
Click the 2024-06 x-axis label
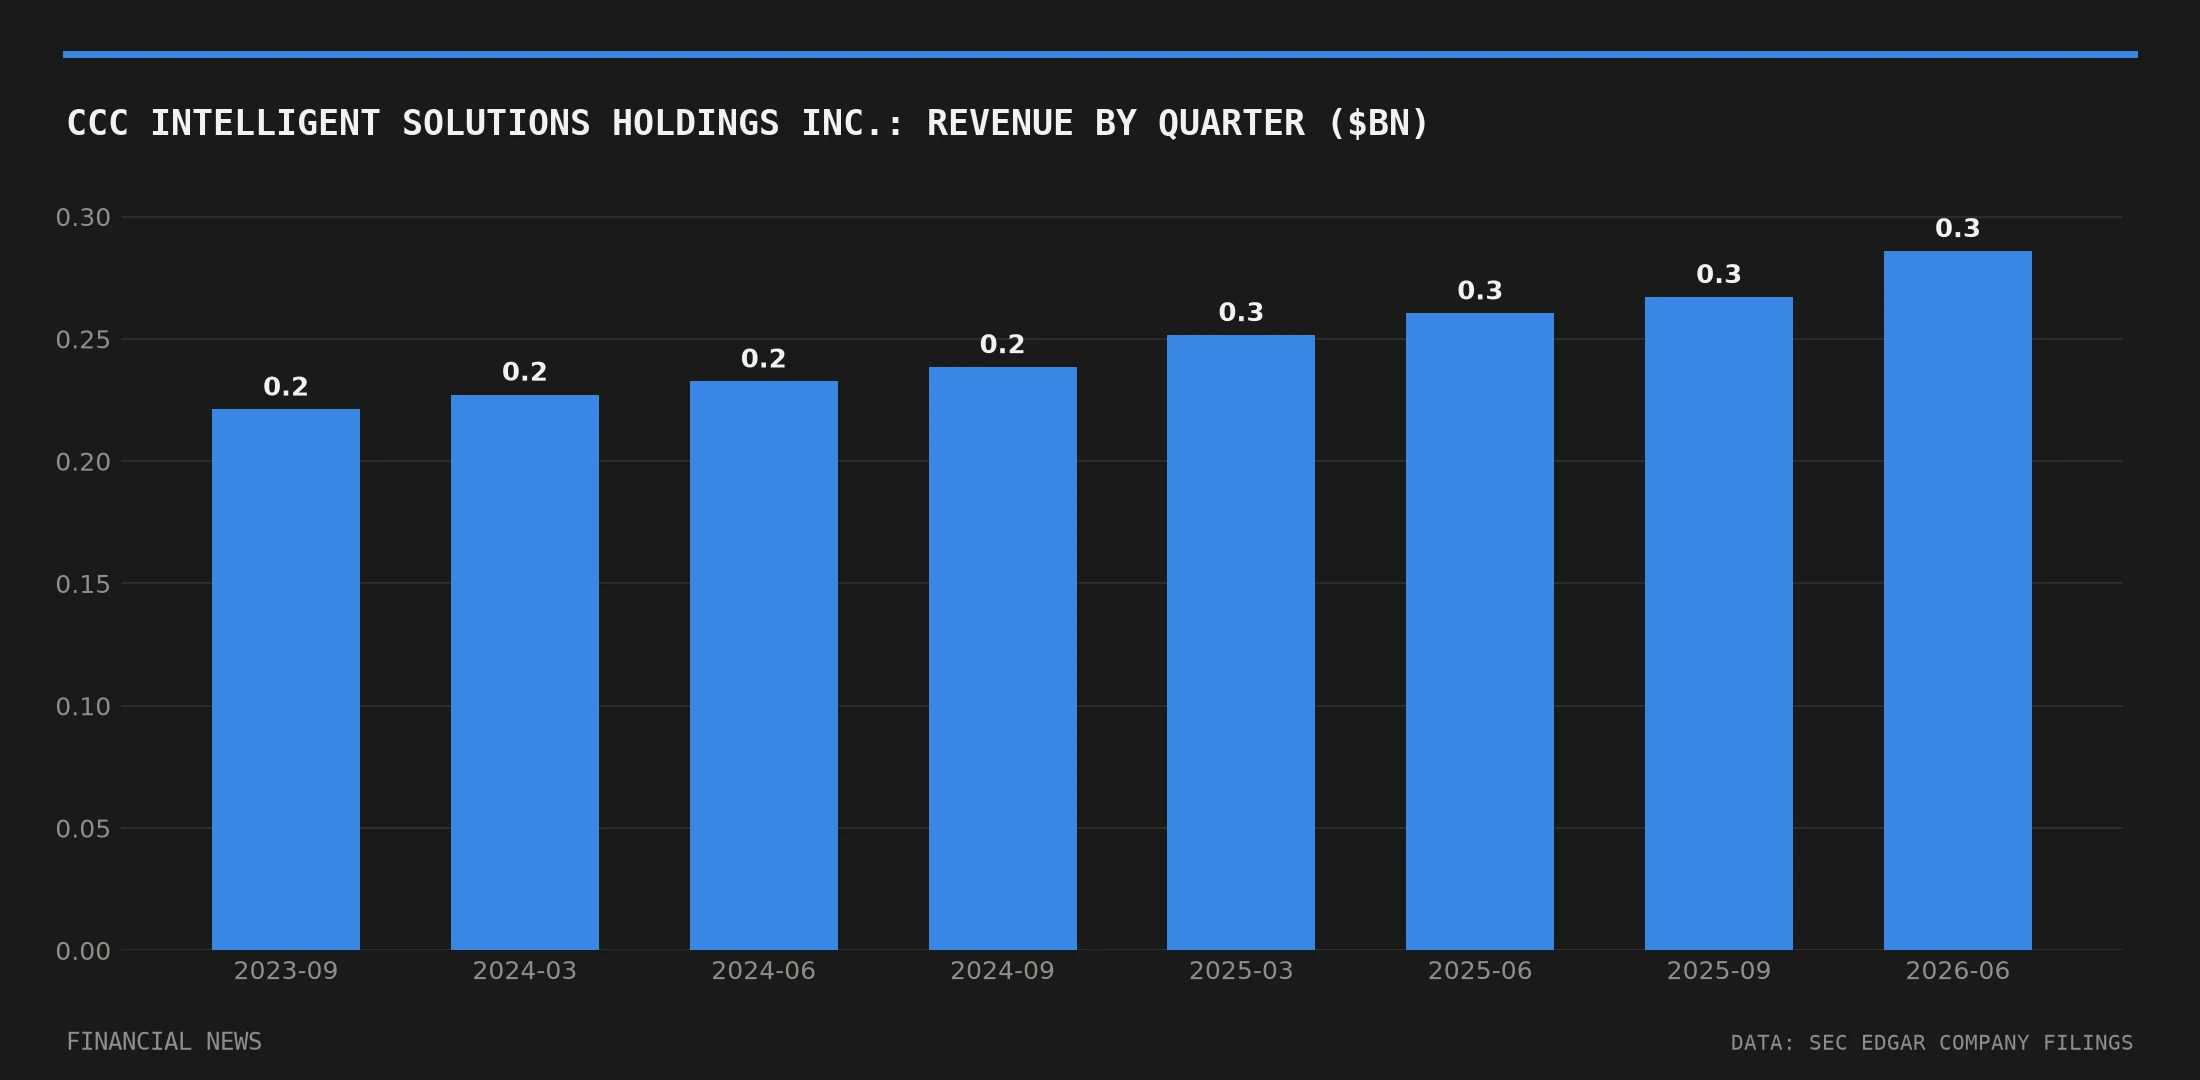764,971
